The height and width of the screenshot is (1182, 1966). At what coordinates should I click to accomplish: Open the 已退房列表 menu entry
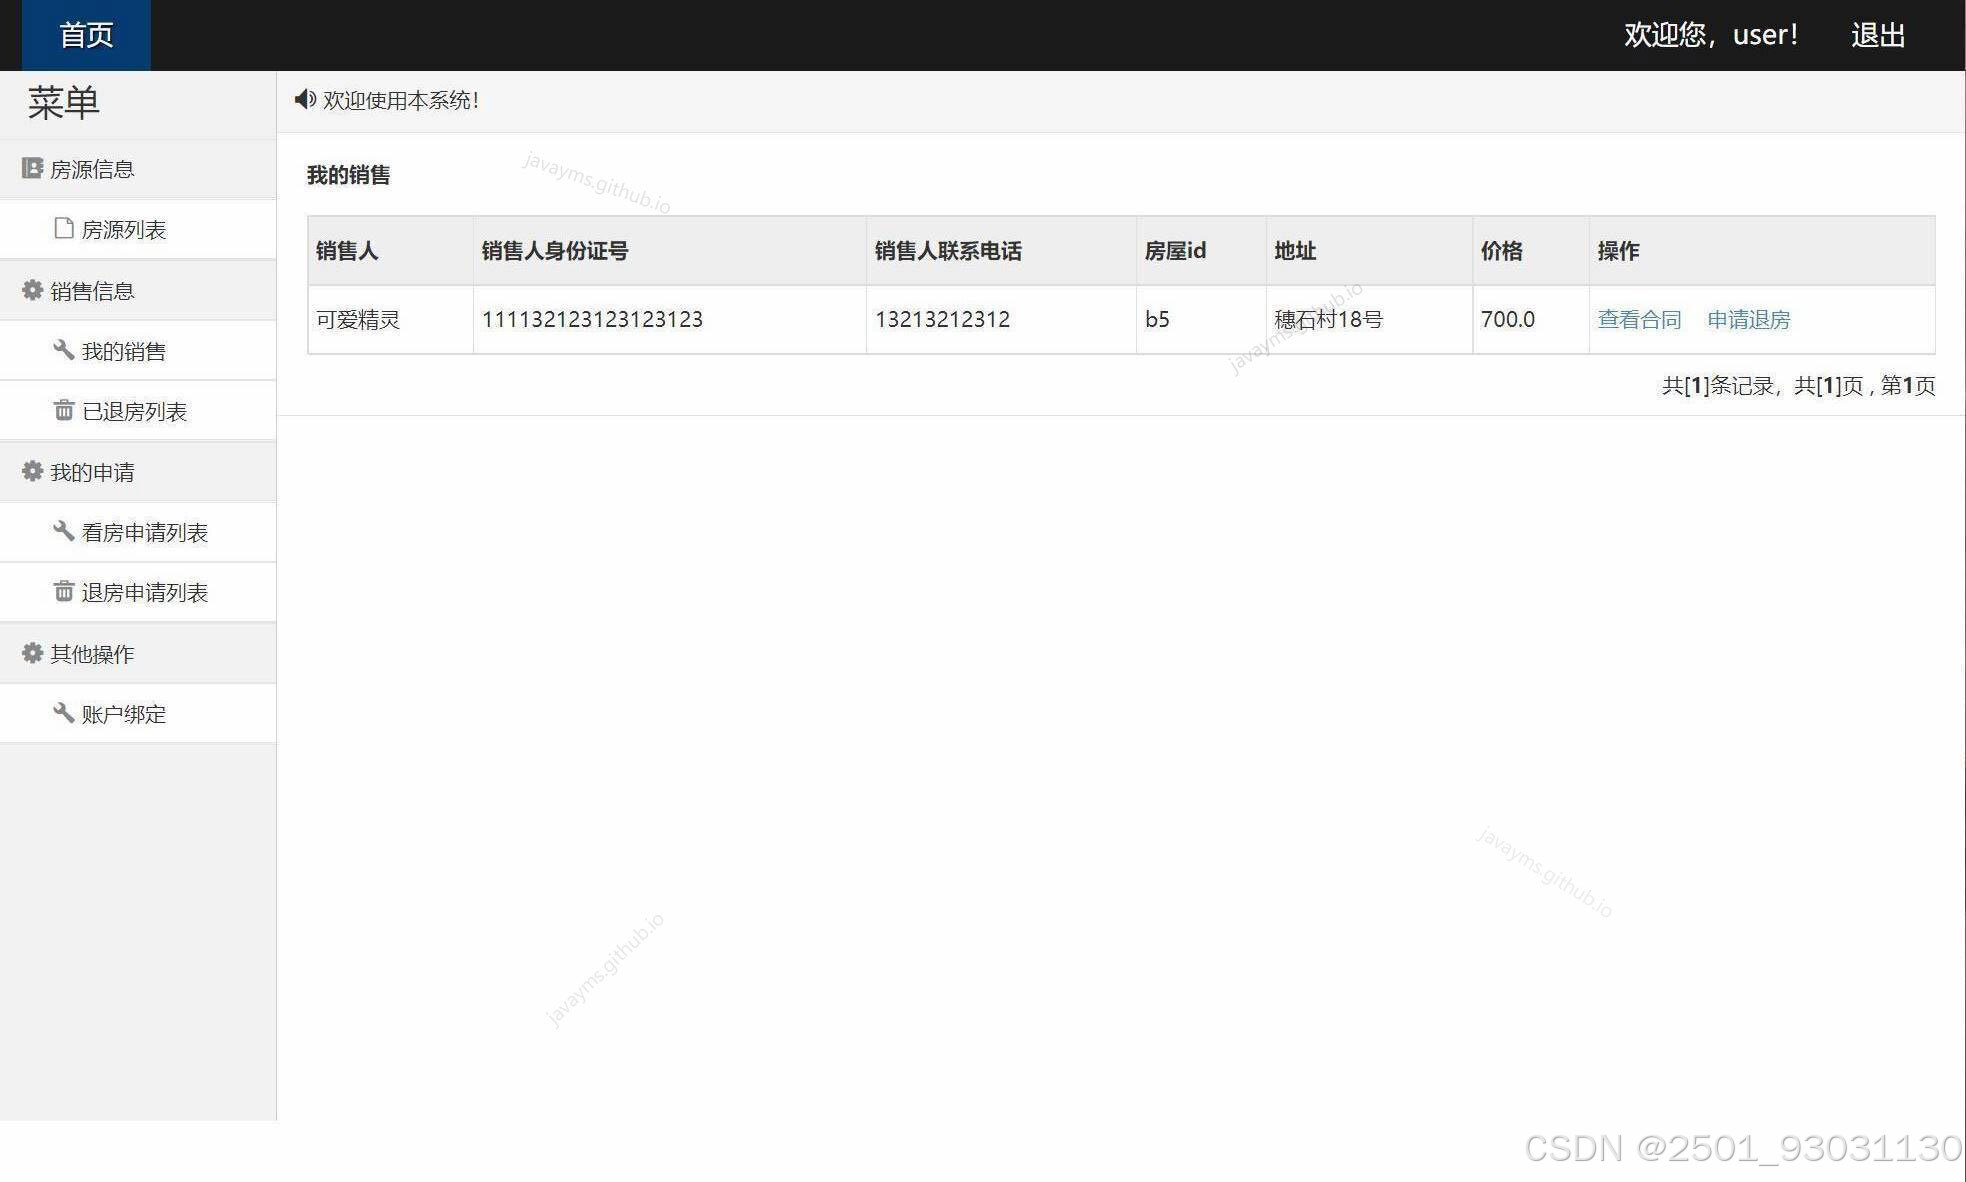(132, 410)
